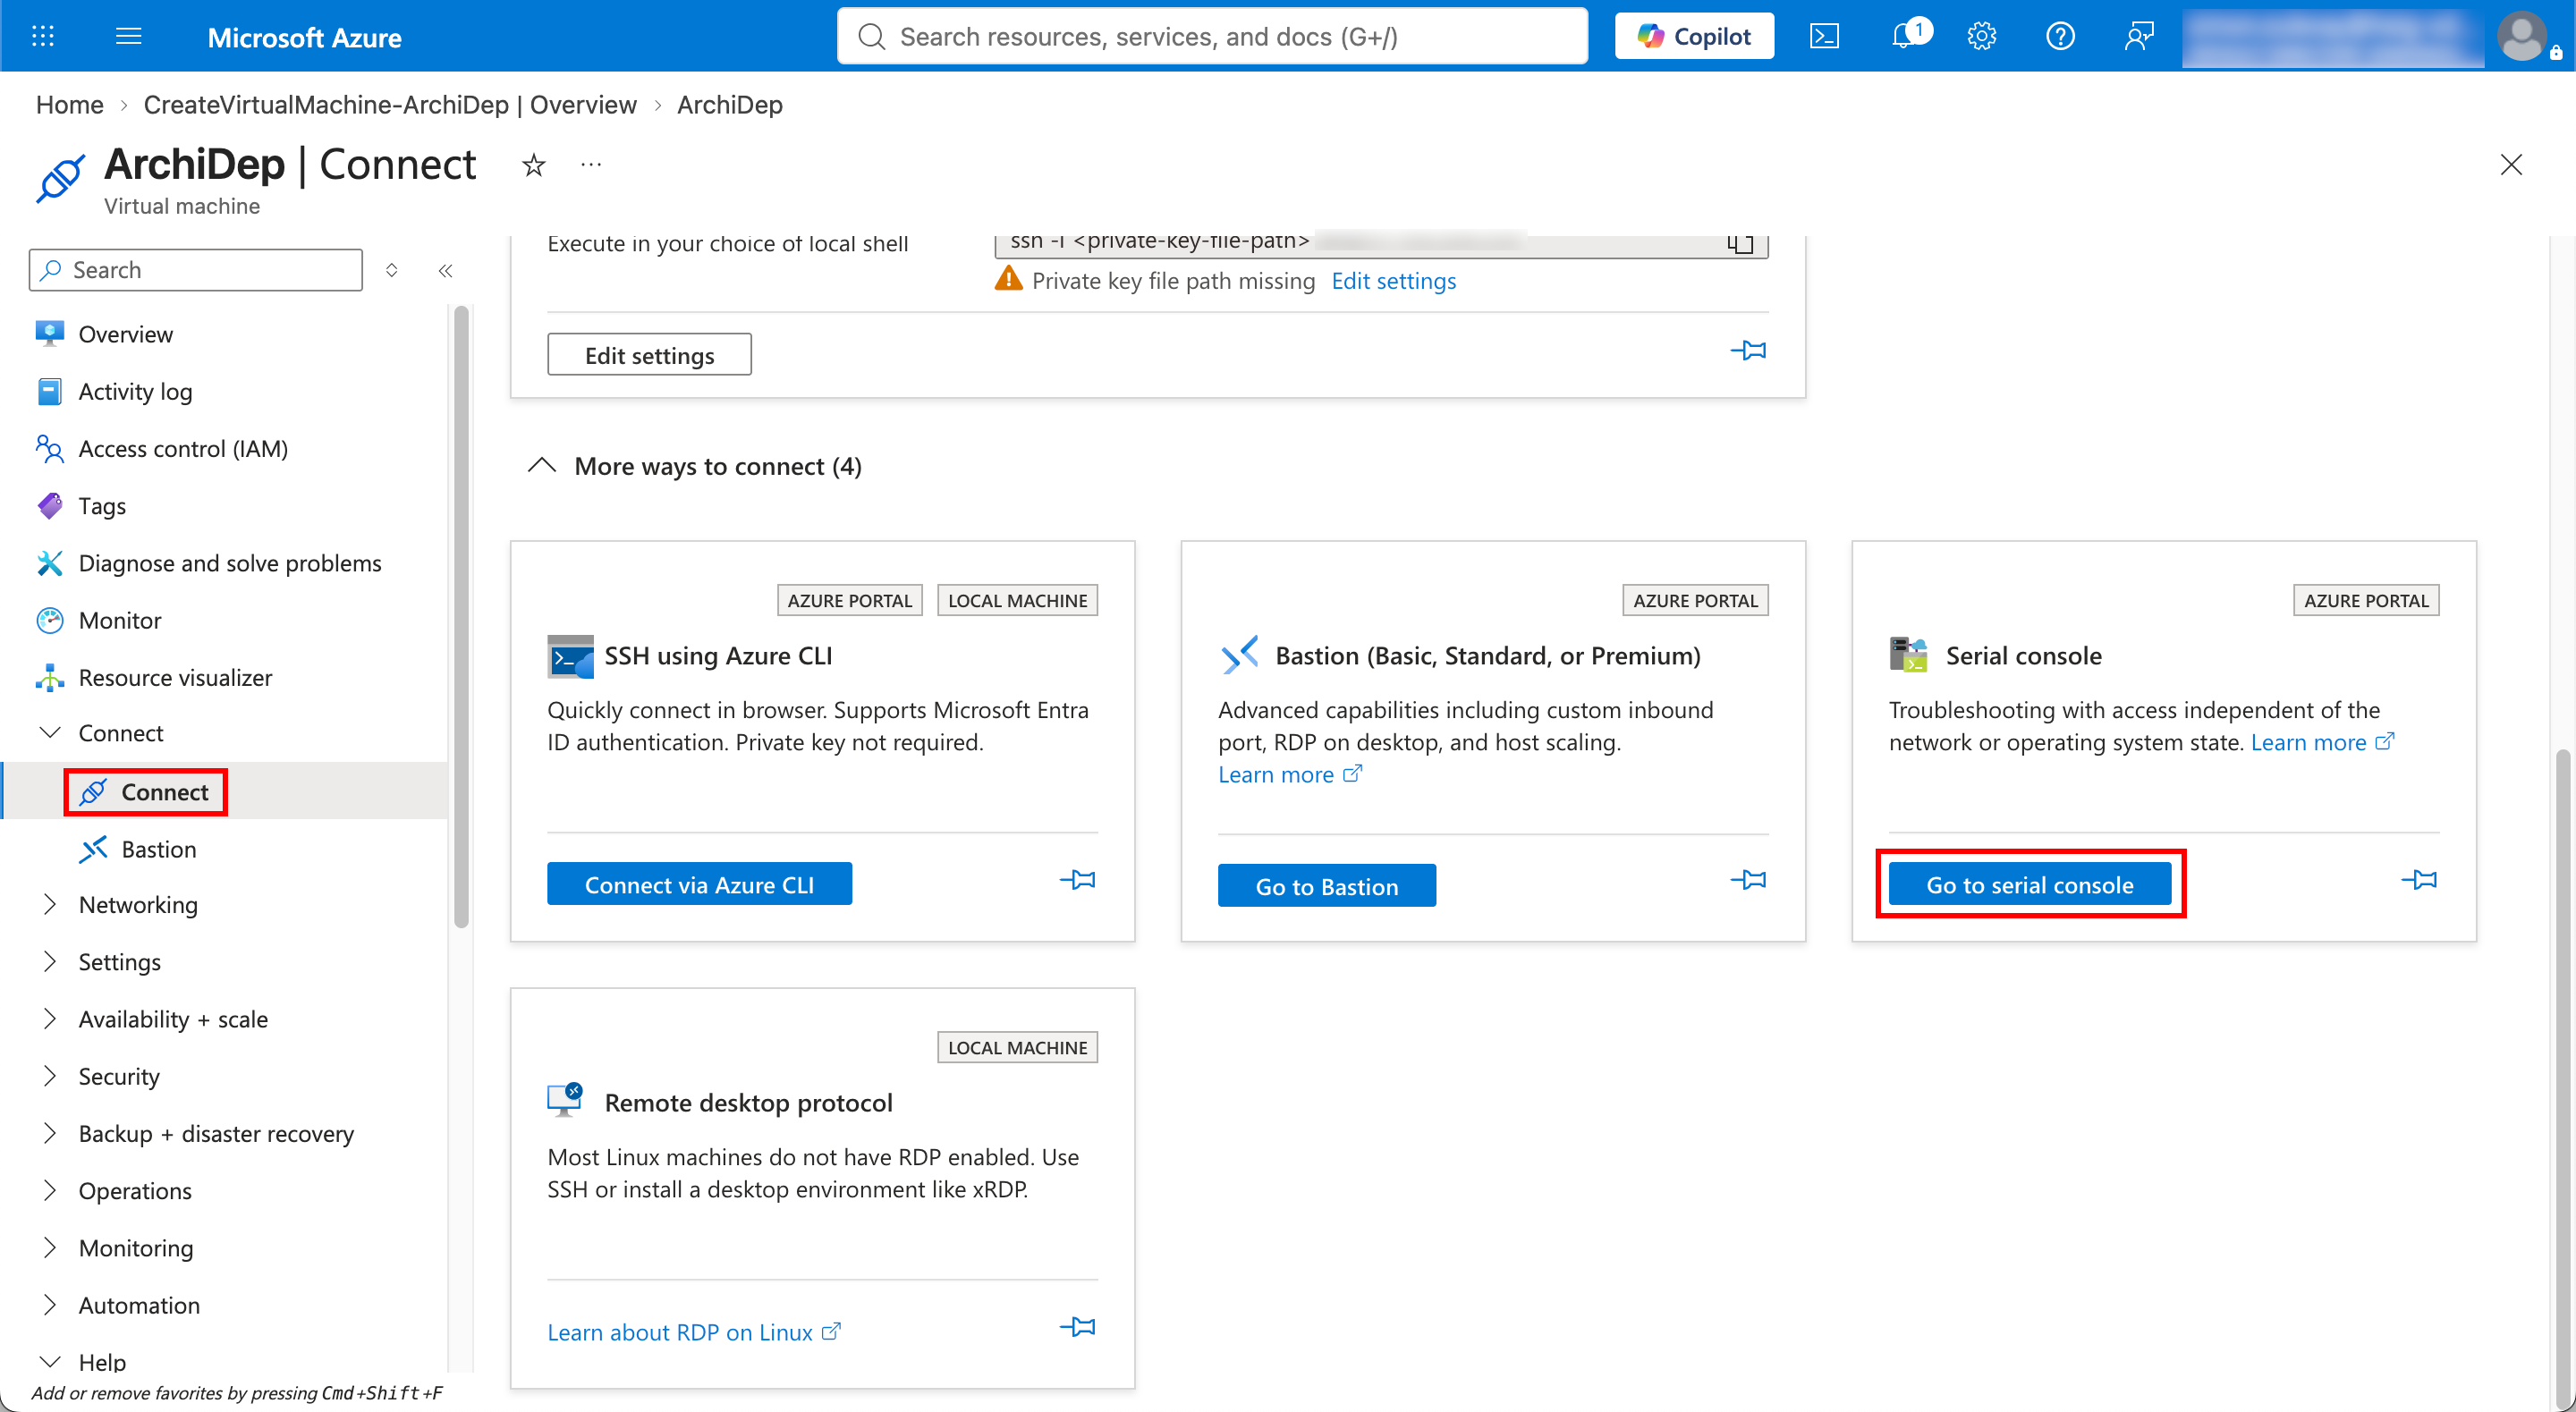The height and width of the screenshot is (1412, 2576).
Task: Click Edit settings link beside the warning
Action: click(1393, 281)
